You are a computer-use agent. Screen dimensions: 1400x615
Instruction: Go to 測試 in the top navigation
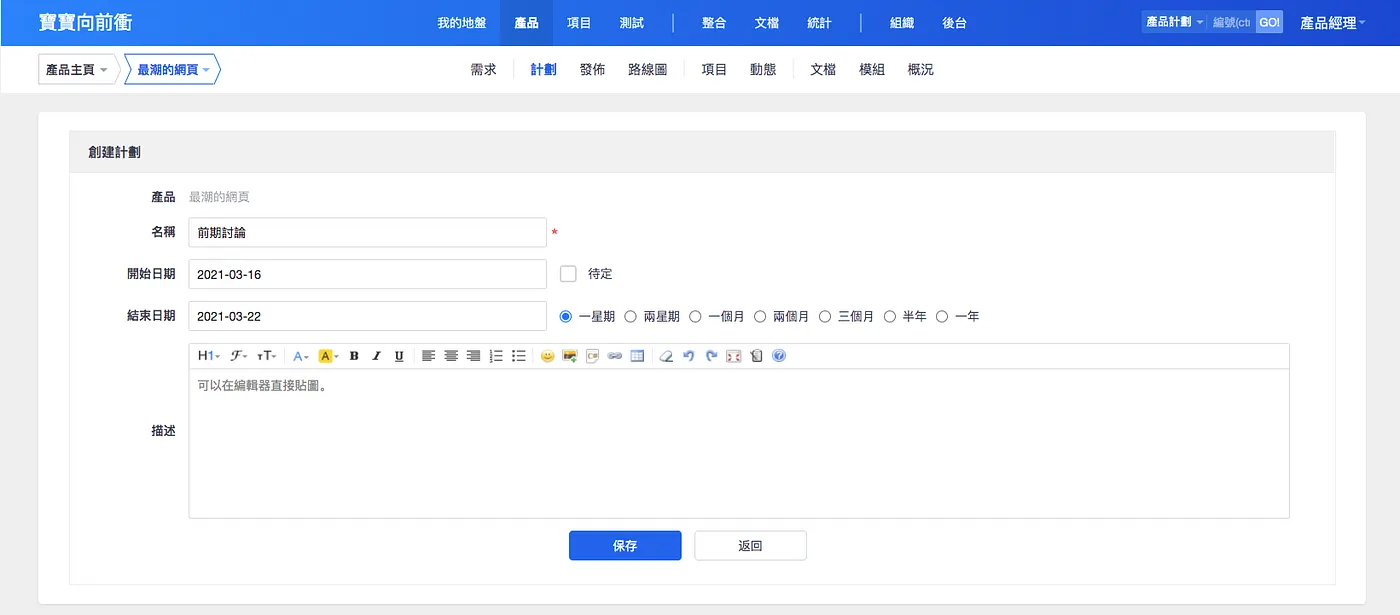[632, 23]
